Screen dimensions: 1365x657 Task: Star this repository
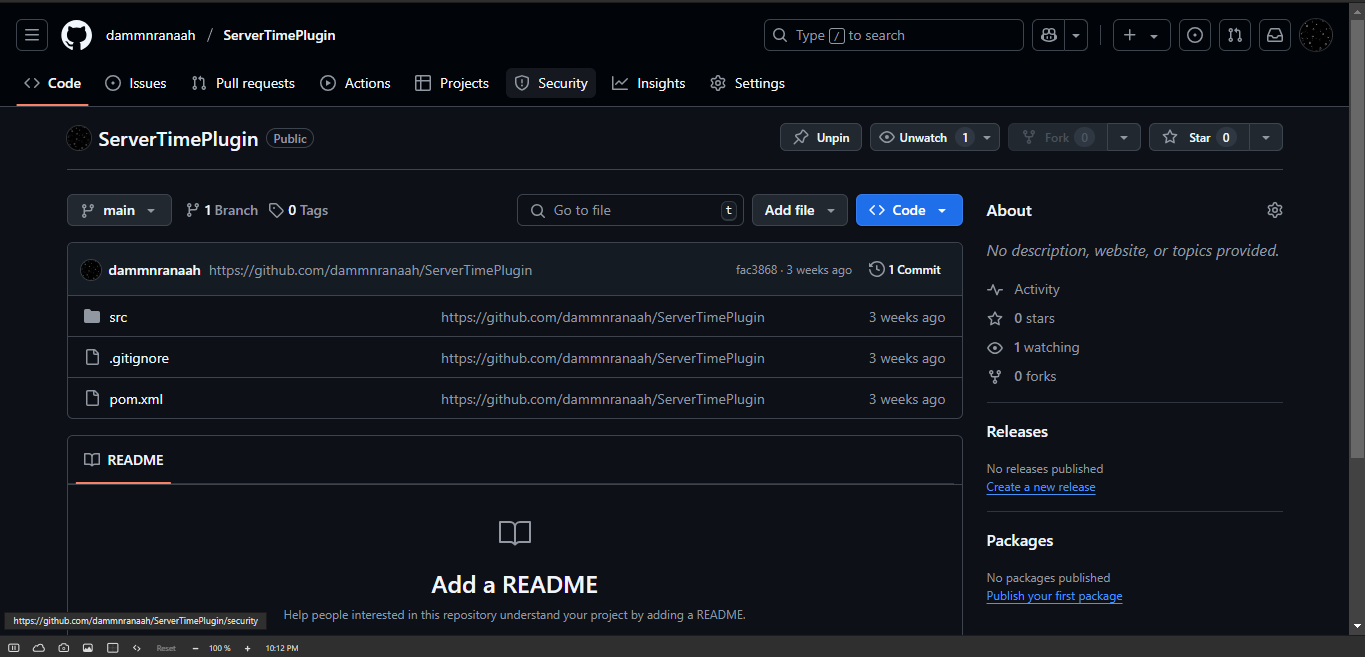(1199, 137)
